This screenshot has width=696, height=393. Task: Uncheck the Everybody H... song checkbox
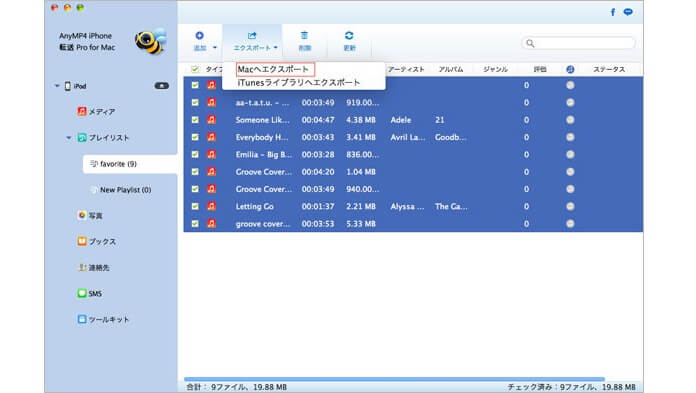tap(195, 137)
